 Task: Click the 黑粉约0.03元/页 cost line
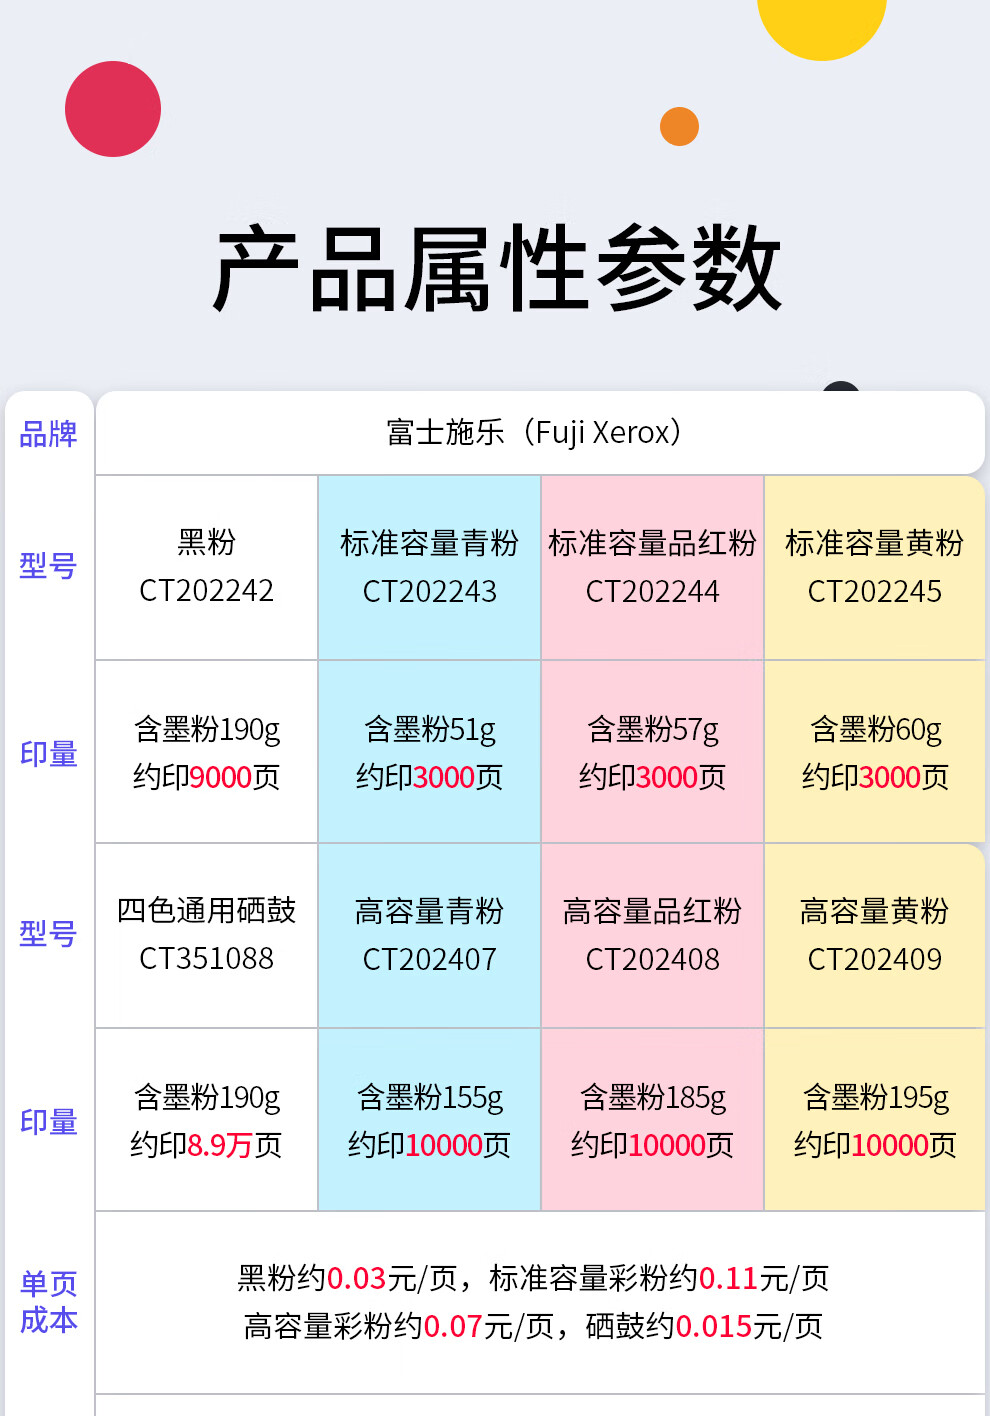point(533,1278)
